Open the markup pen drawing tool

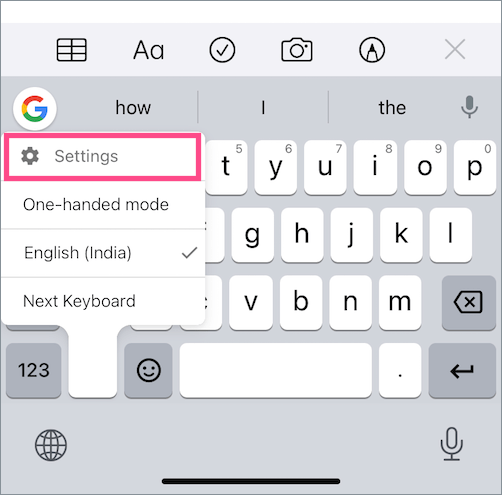coord(372,50)
